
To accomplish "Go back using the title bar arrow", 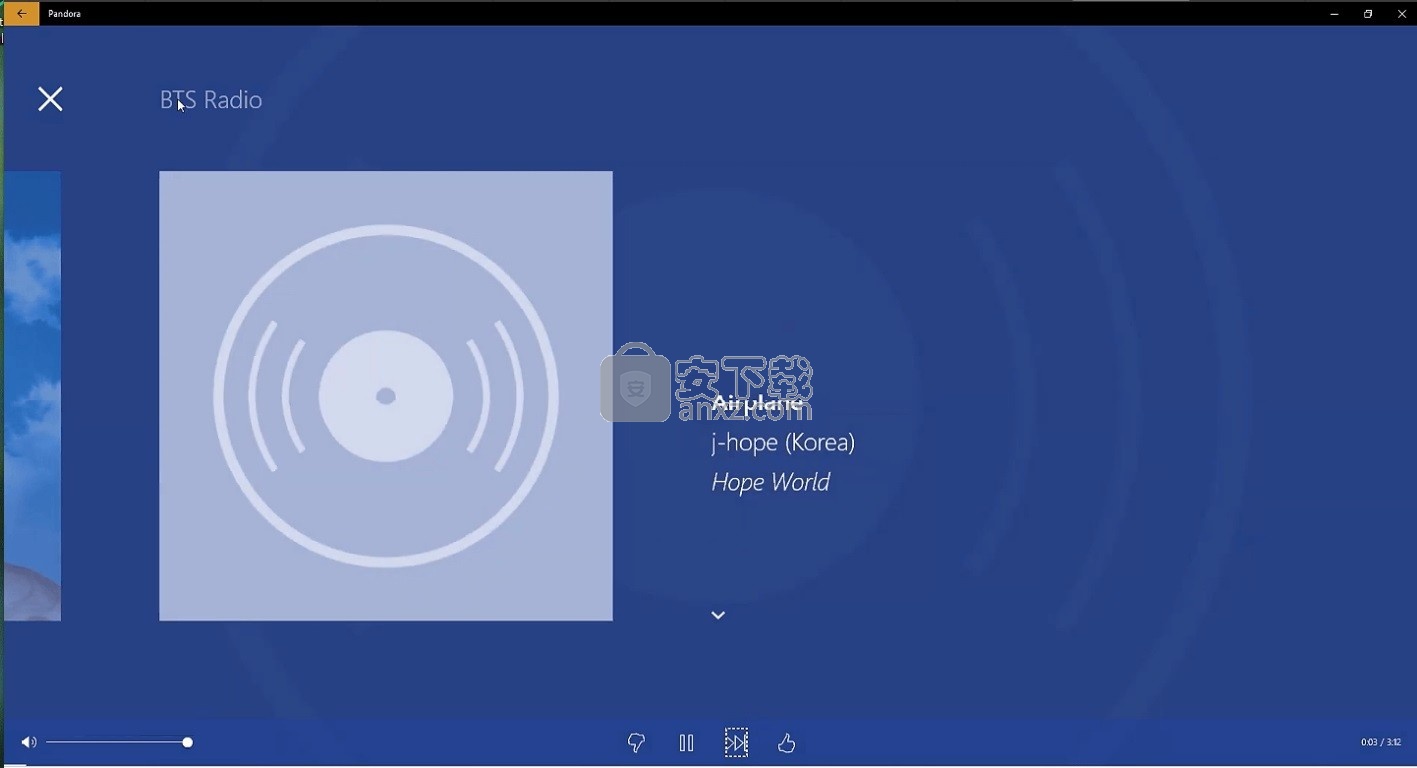I will tap(21, 14).
